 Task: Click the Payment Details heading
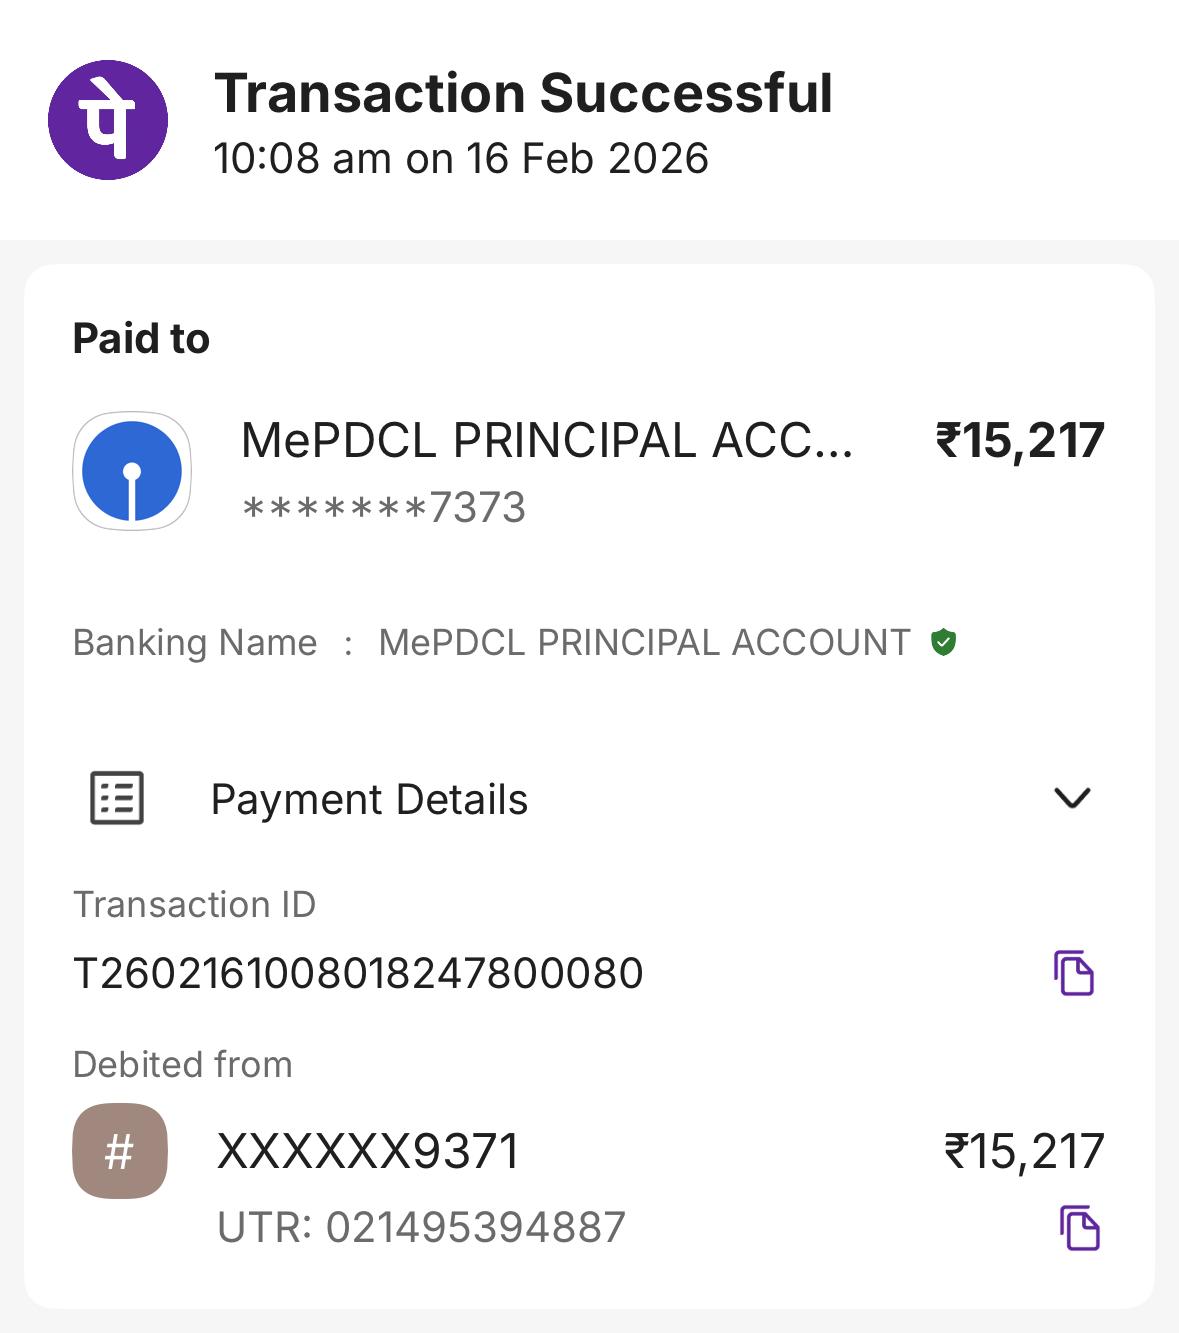(x=369, y=800)
